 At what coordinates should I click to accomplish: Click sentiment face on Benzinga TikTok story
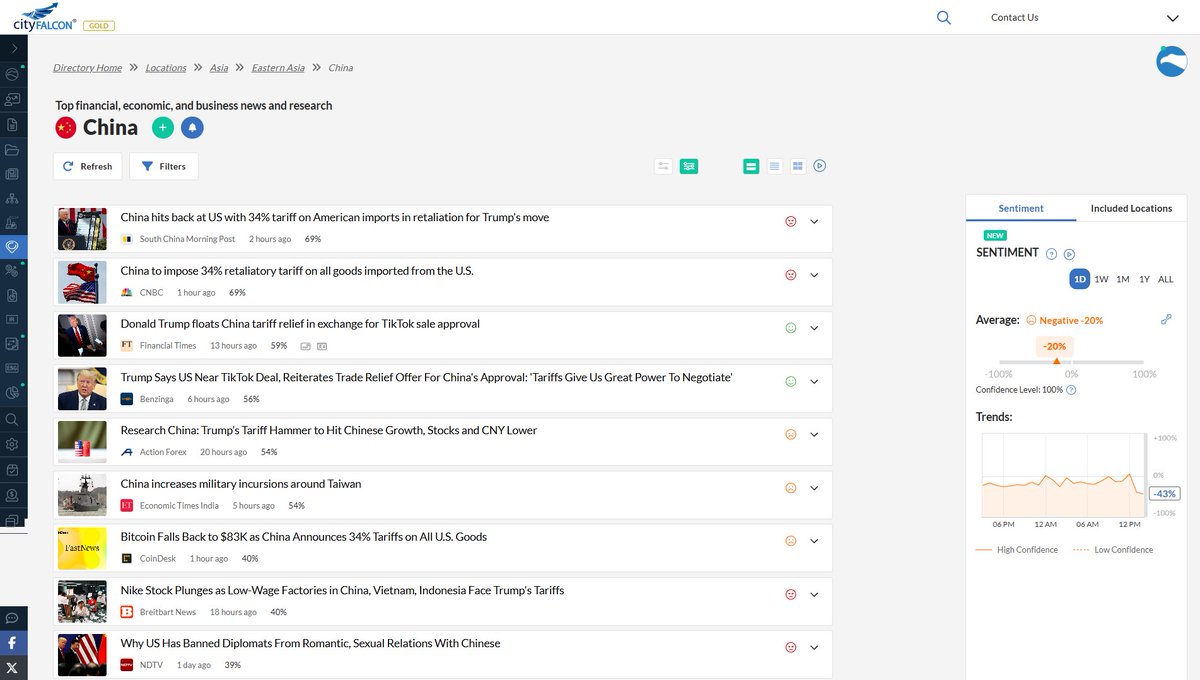791,381
